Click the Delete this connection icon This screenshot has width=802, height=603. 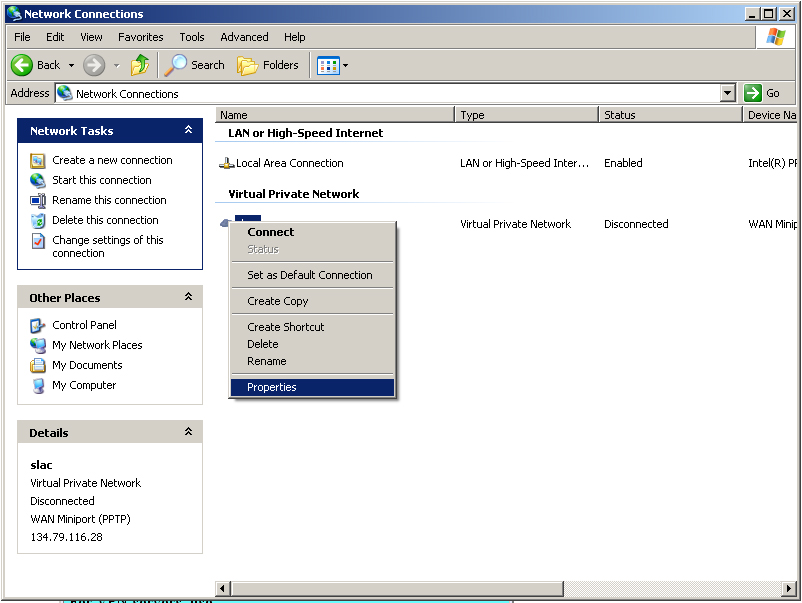pyautogui.click(x=37, y=220)
